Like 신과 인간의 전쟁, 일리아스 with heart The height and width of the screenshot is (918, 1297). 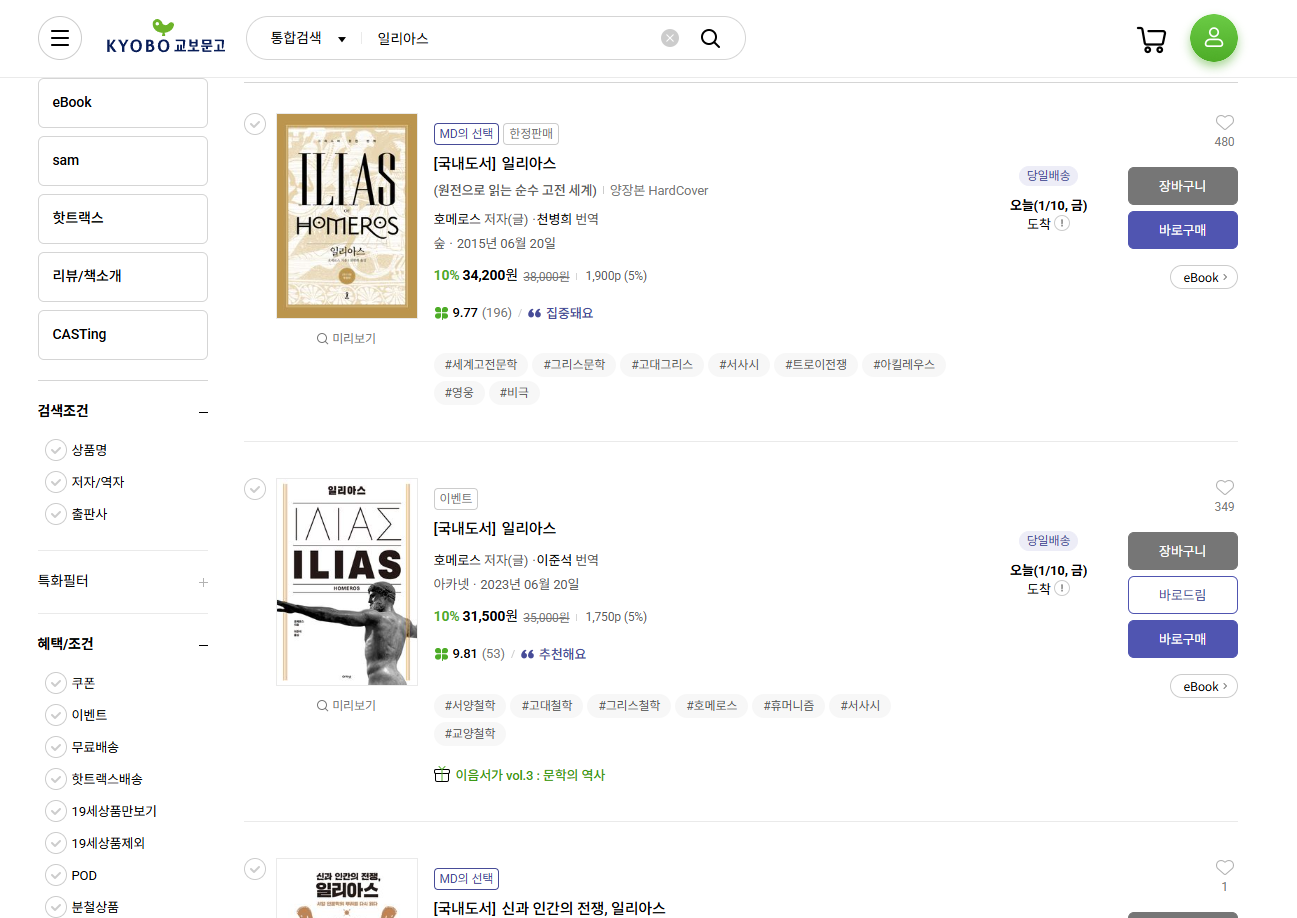(x=1225, y=867)
